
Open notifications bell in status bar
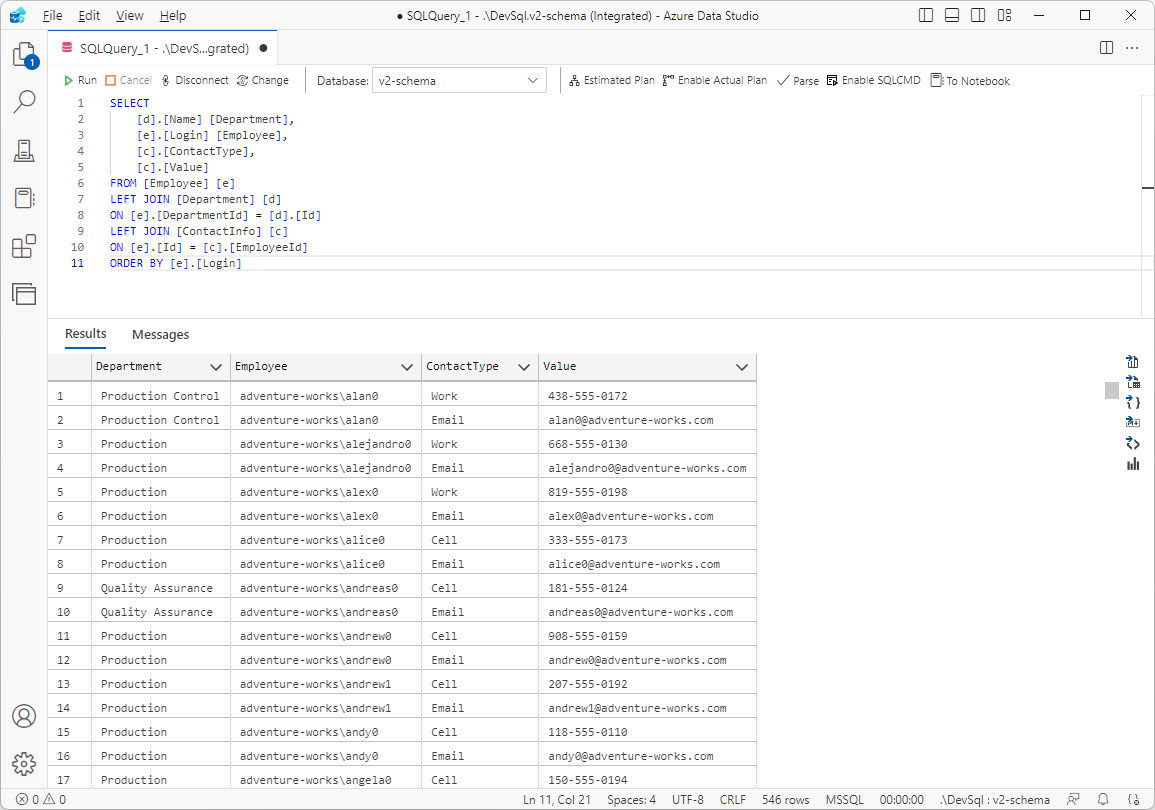(1103, 799)
